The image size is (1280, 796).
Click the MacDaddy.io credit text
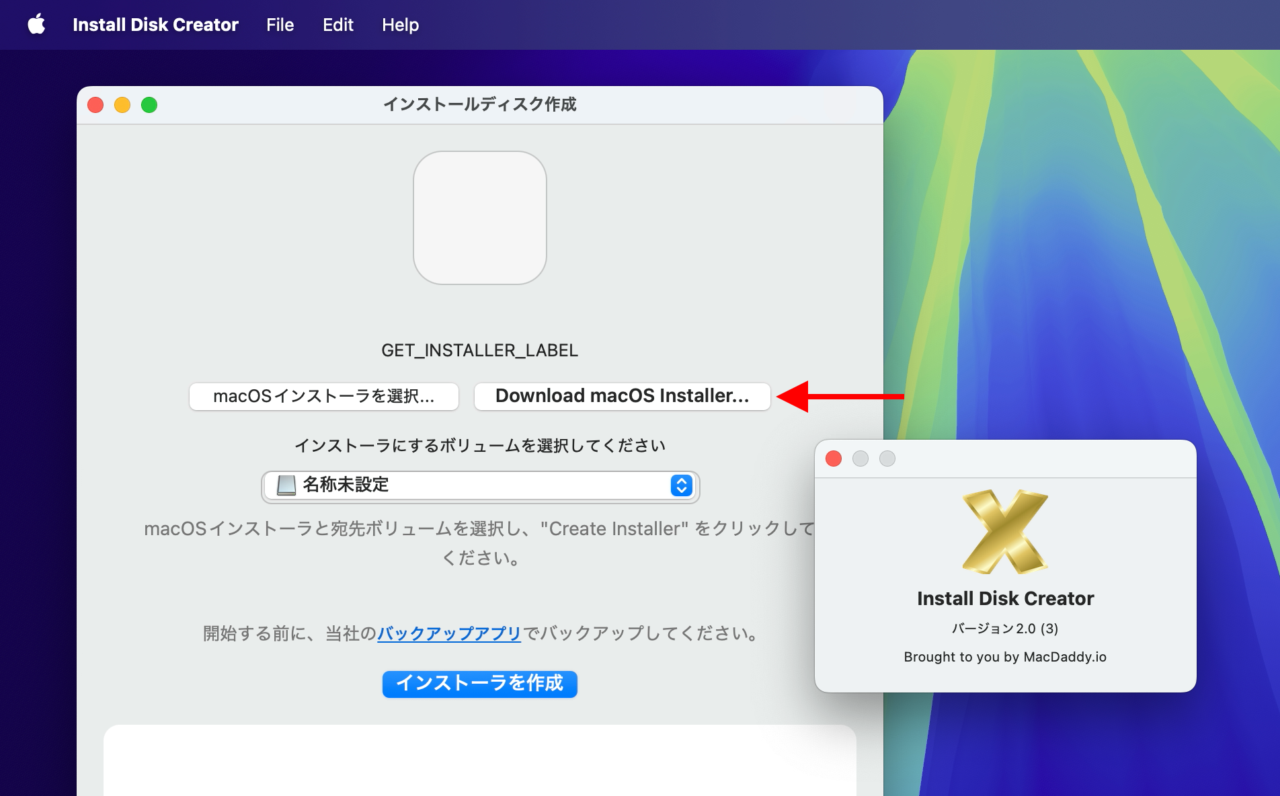click(1004, 657)
